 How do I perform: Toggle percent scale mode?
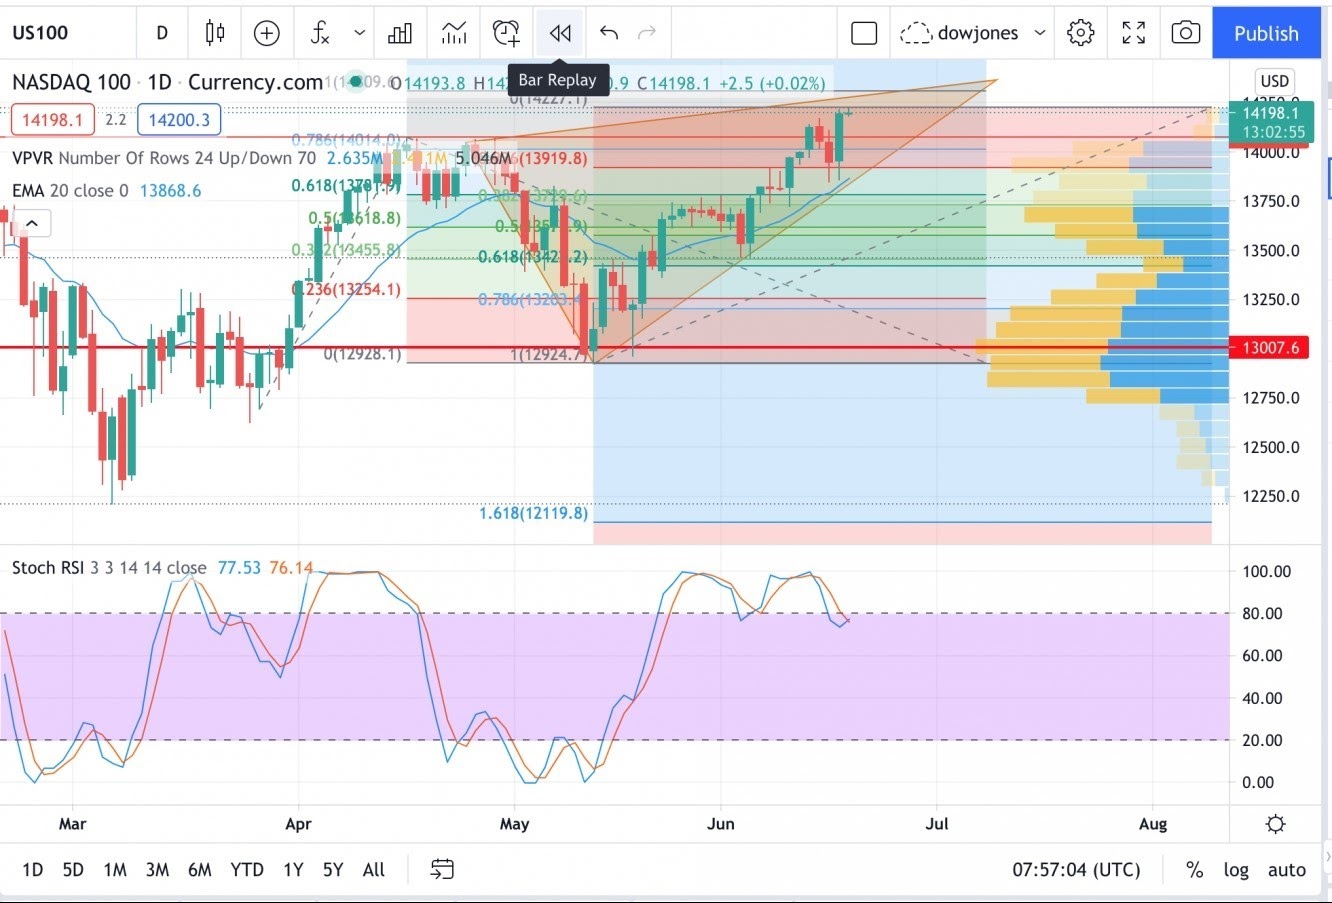click(1194, 869)
